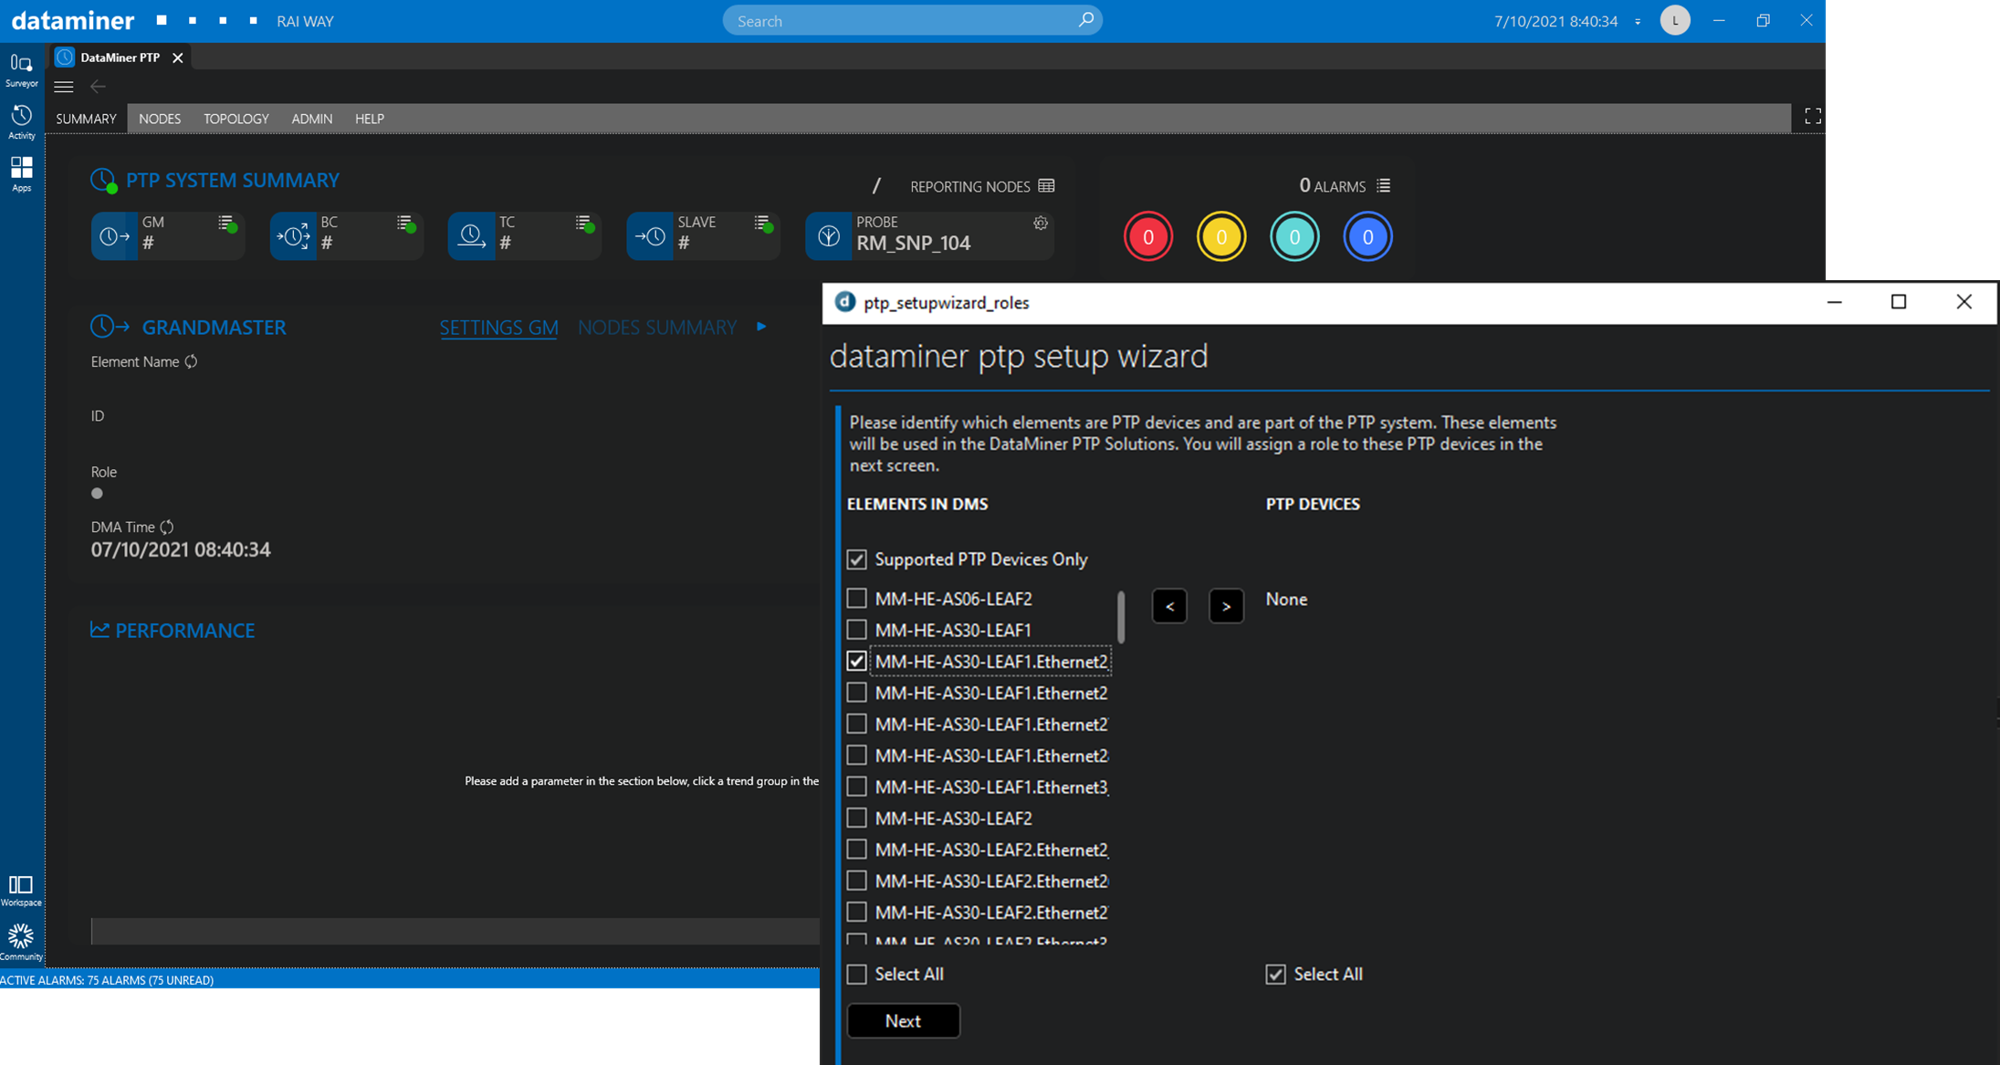Click the SLAVE clock icon tile
2000x1065 pixels.
click(x=650, y=236)
